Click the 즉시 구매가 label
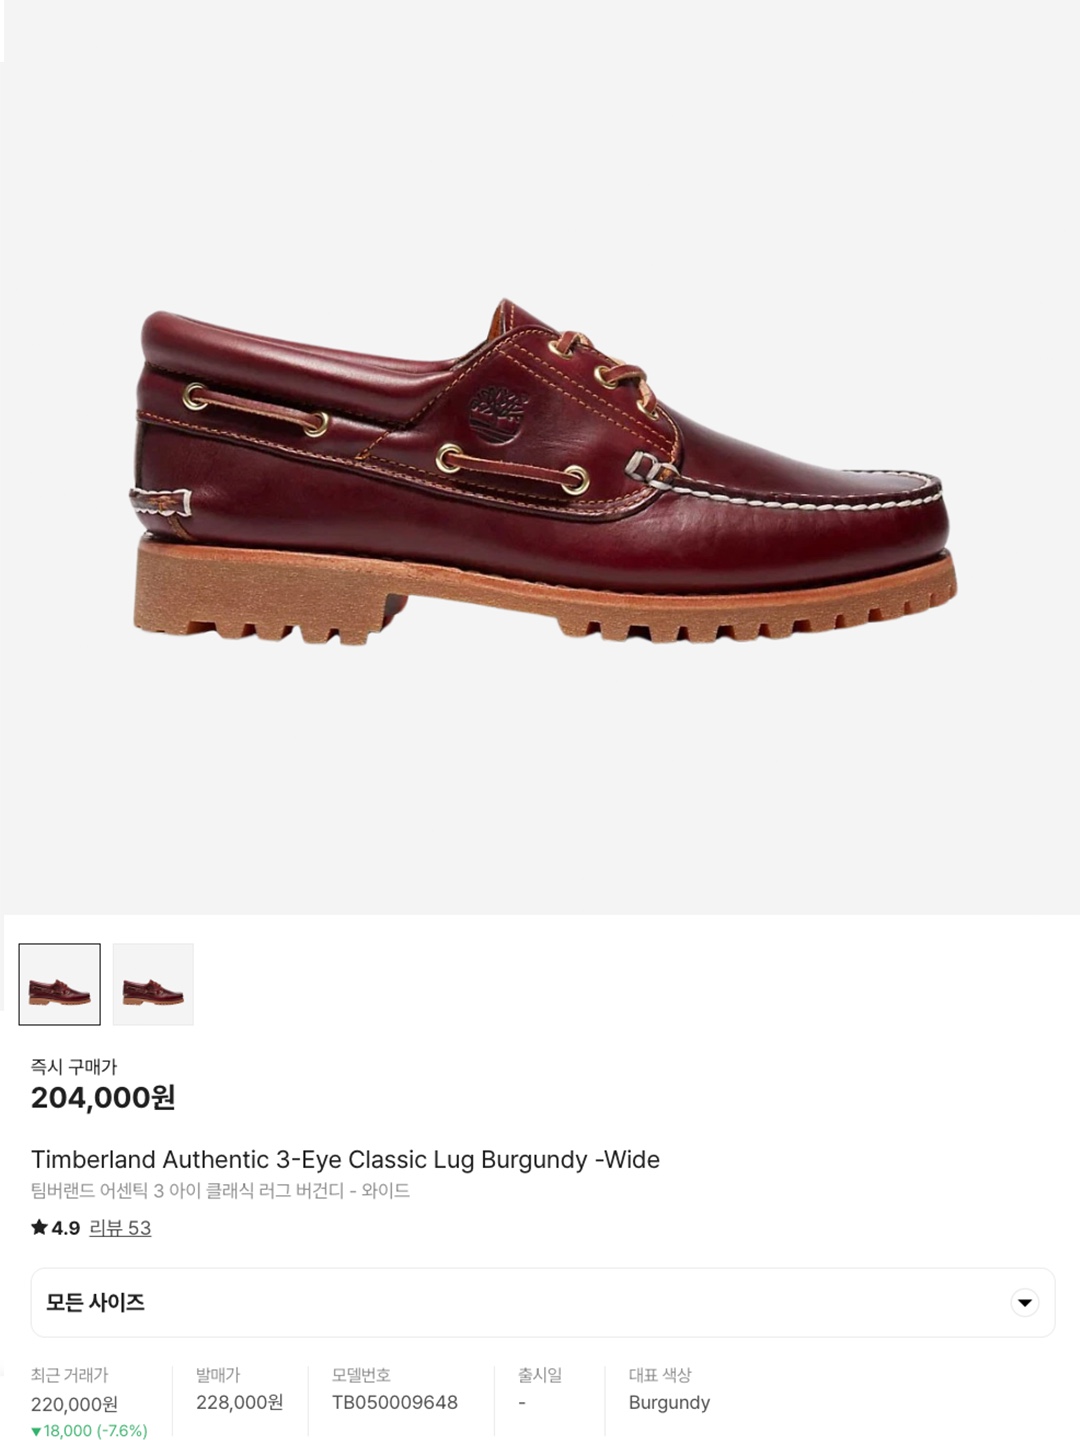The image size is (1080, 1440). pos(74,1067)
